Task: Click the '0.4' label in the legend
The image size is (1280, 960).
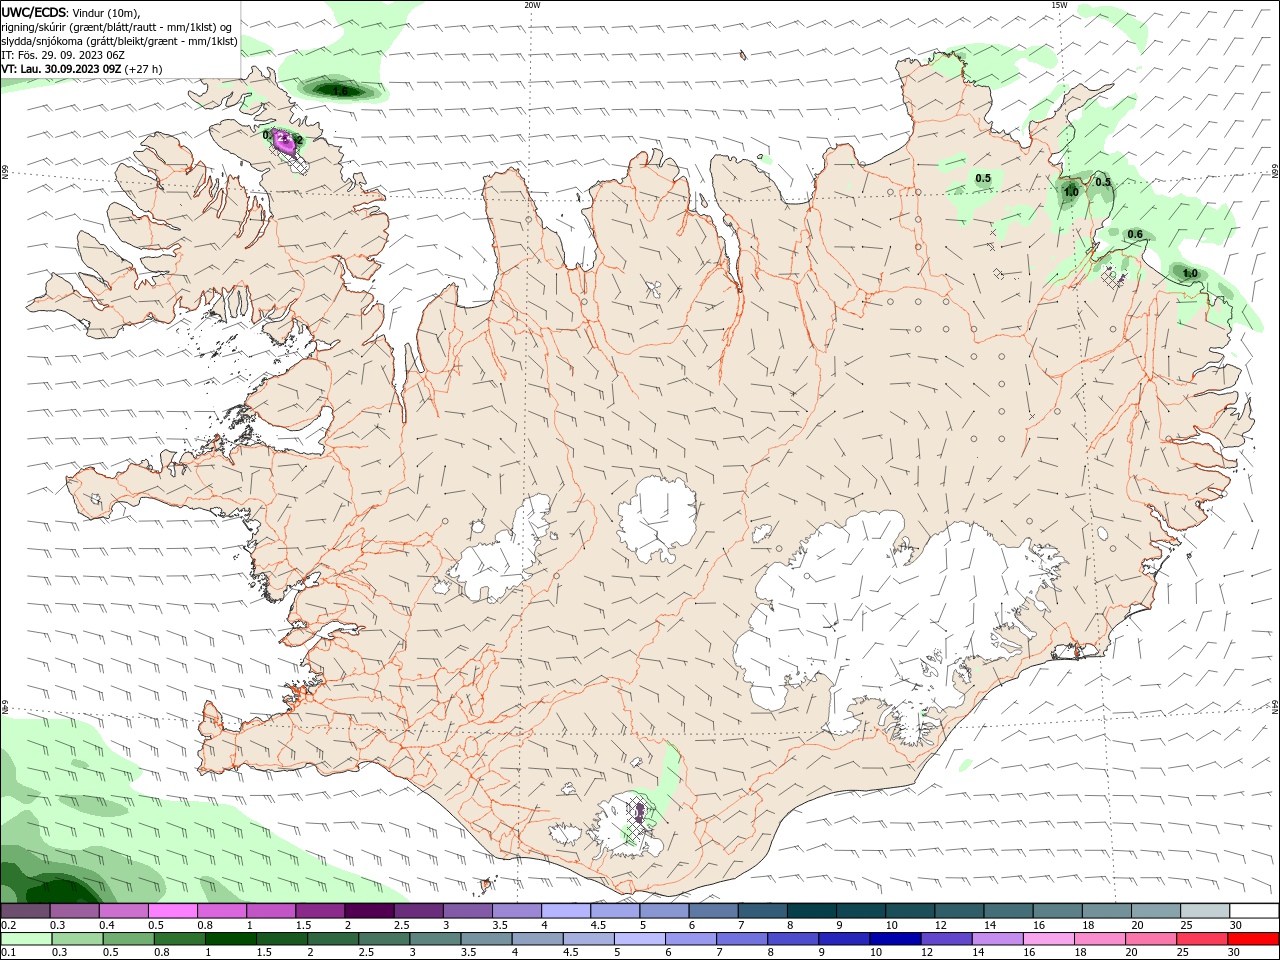Action: 107,926
